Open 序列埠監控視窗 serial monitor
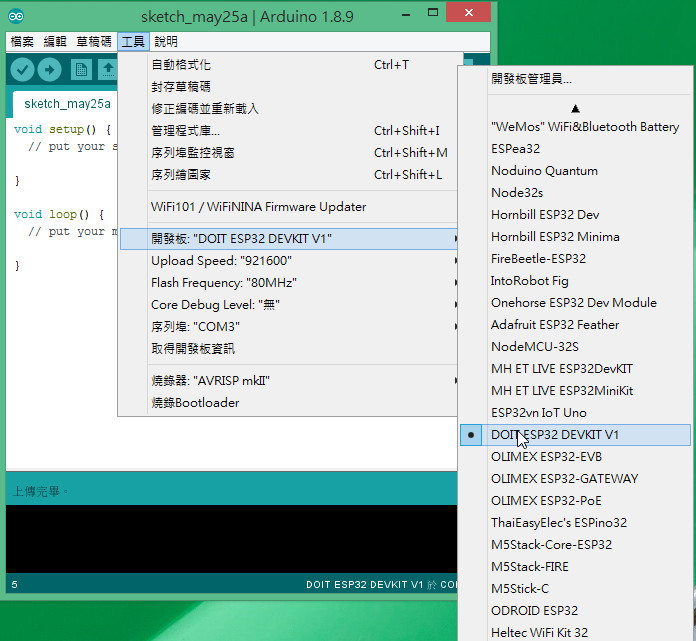Screen dimensions: 696x641 [289, 153]
